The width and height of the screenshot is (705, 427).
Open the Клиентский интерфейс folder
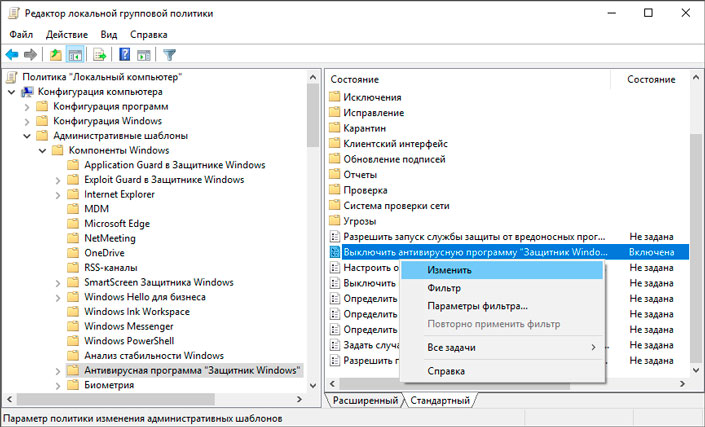pyautogui.click(x=395, y=144)
